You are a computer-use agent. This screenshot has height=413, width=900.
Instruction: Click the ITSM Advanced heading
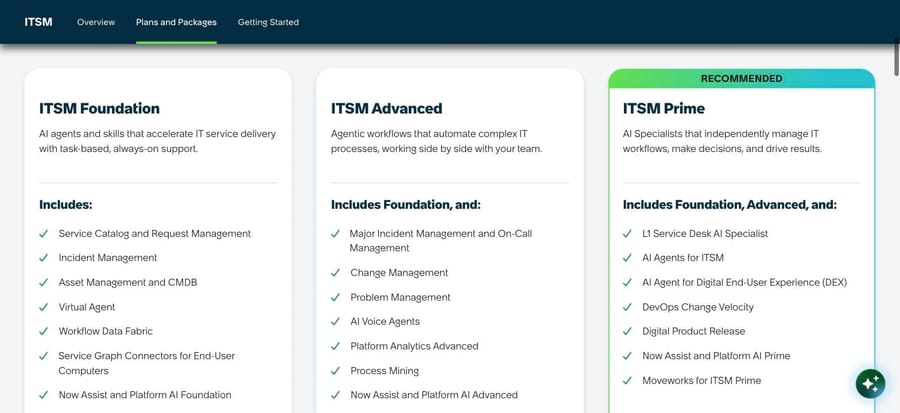[386, 108]
